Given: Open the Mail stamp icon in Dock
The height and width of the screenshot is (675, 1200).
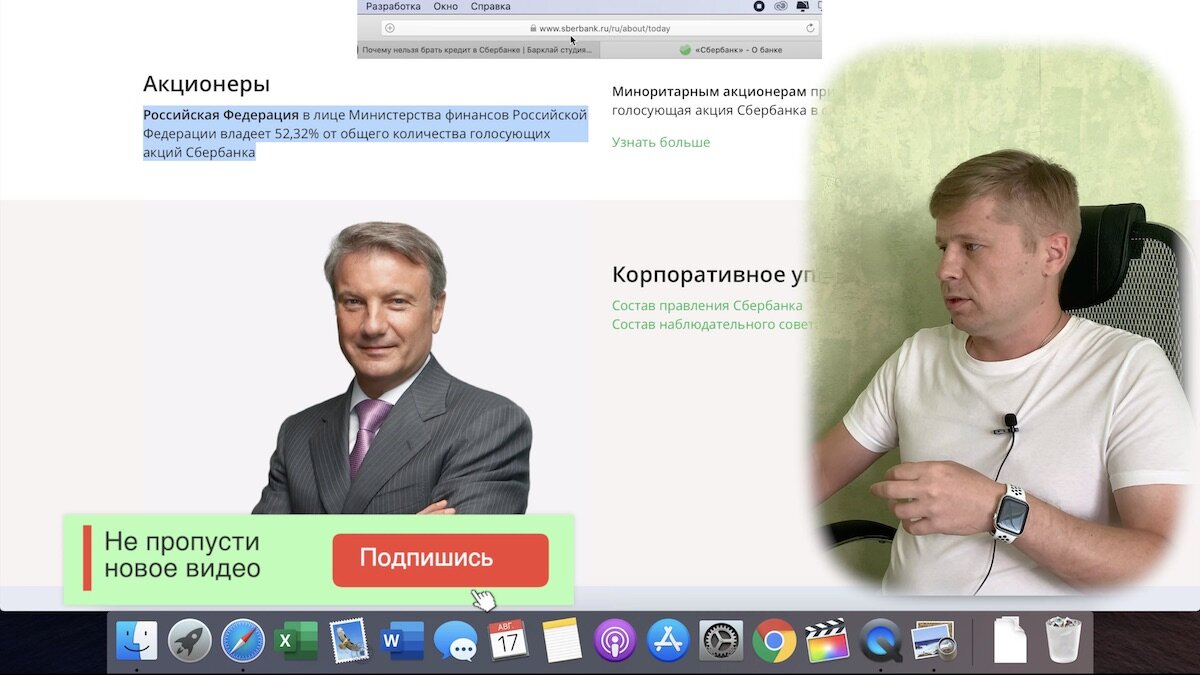Looking at the screenshot, I should point(349,641).
